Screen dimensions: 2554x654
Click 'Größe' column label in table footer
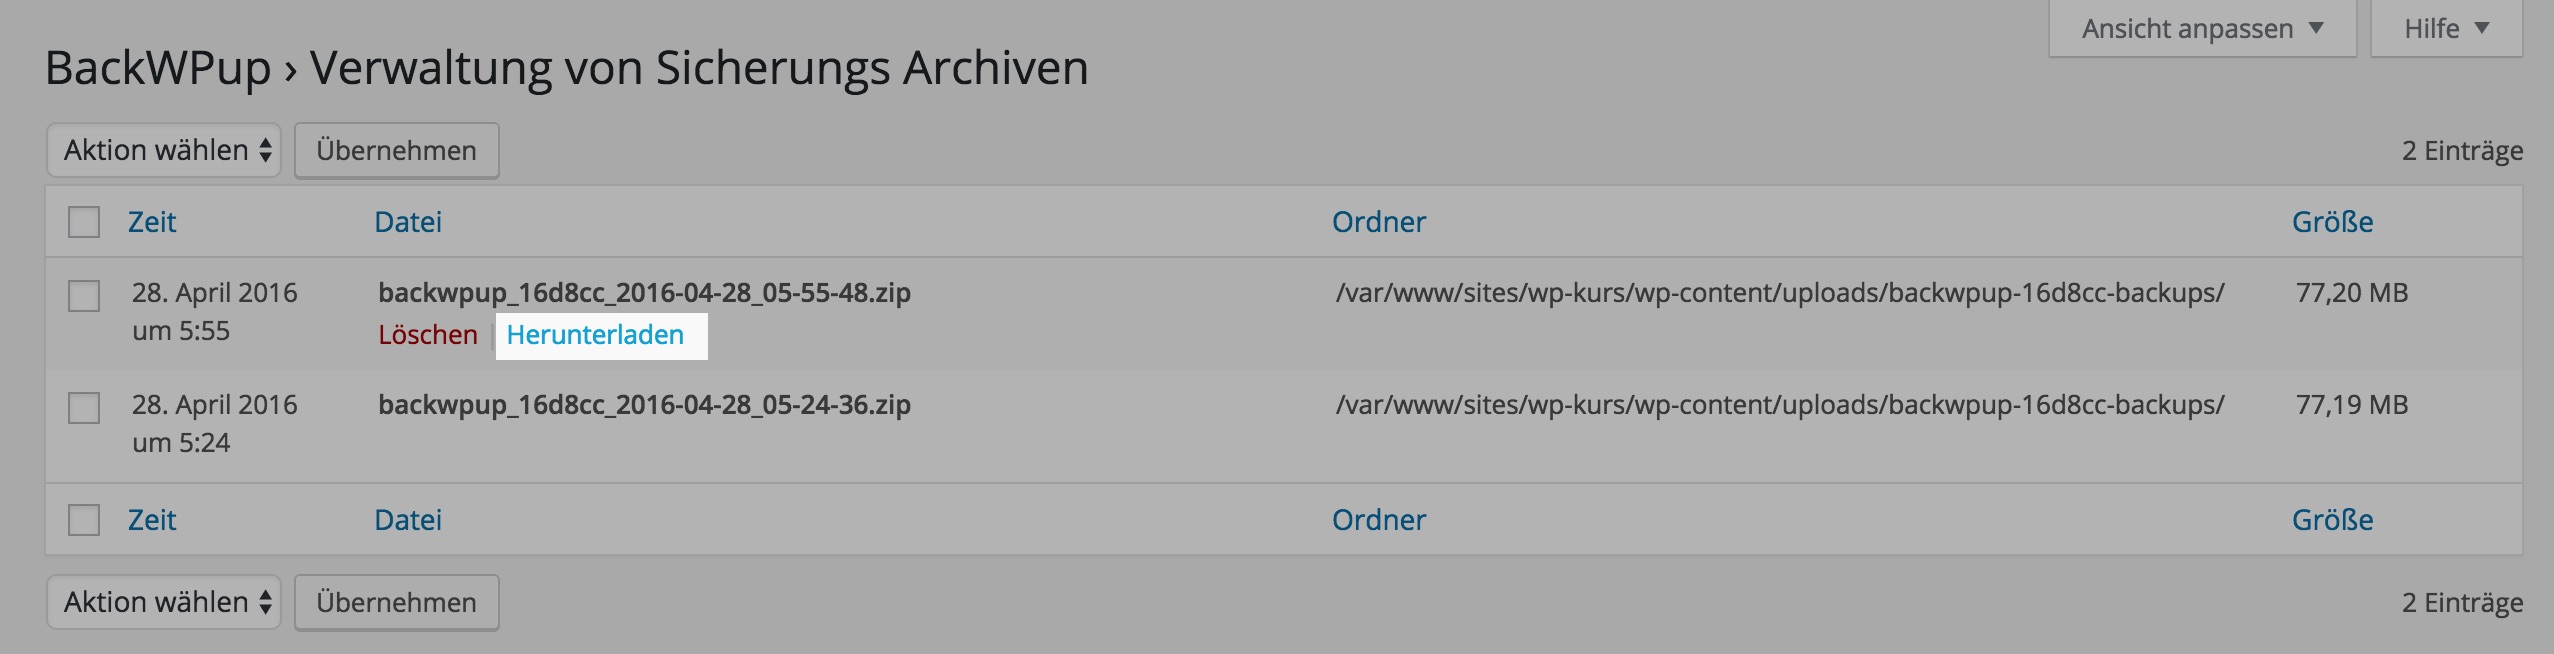click(2332, 520)
